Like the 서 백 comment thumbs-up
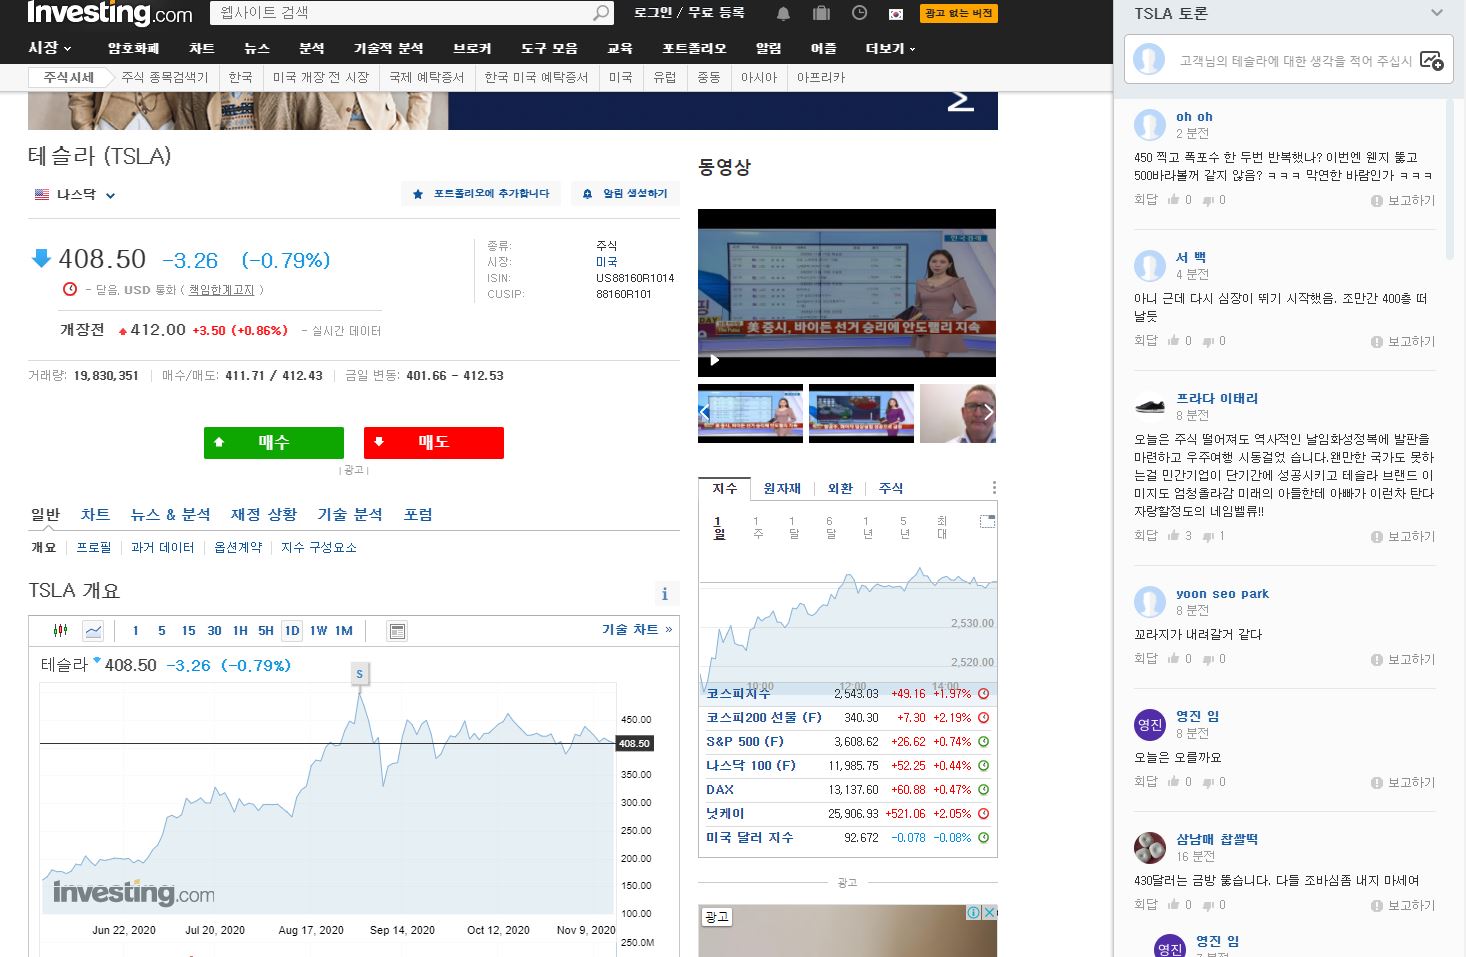The image size is (1466, 957). pos(1173,341)
